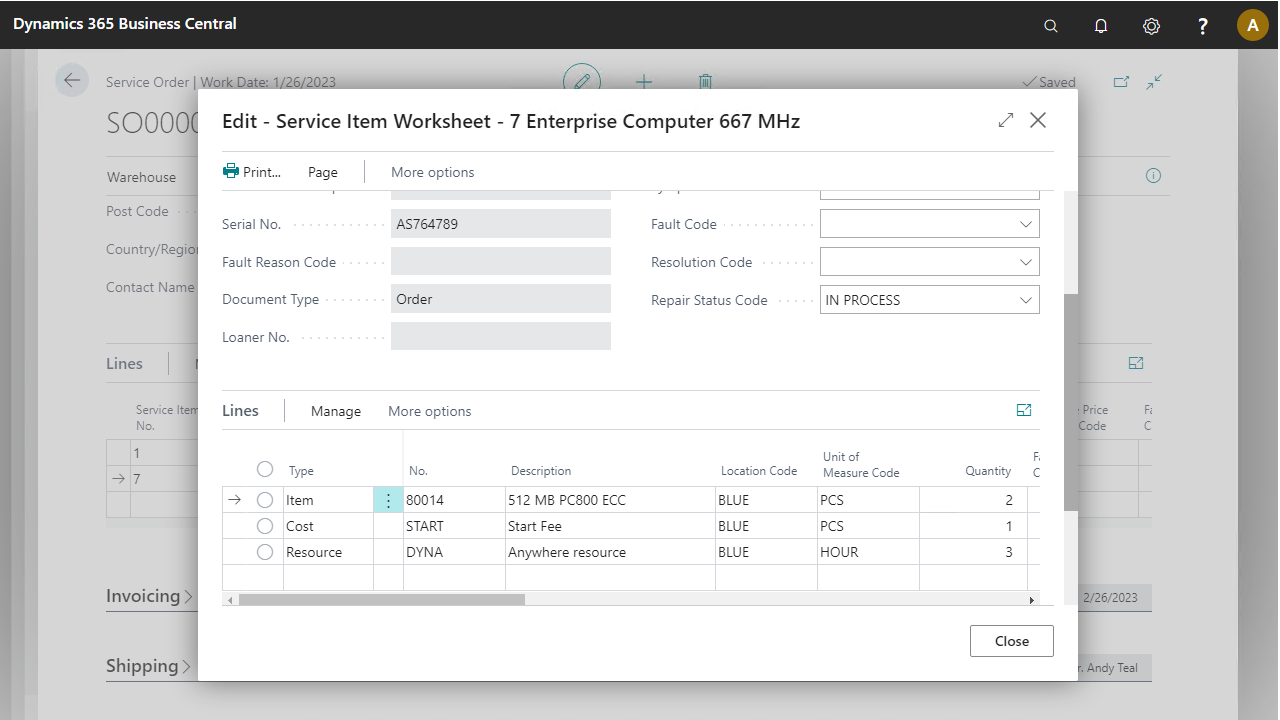Open the Page menu
Image resolution: width=1280 pixels, height=720 pixels.
click(323, 172)
